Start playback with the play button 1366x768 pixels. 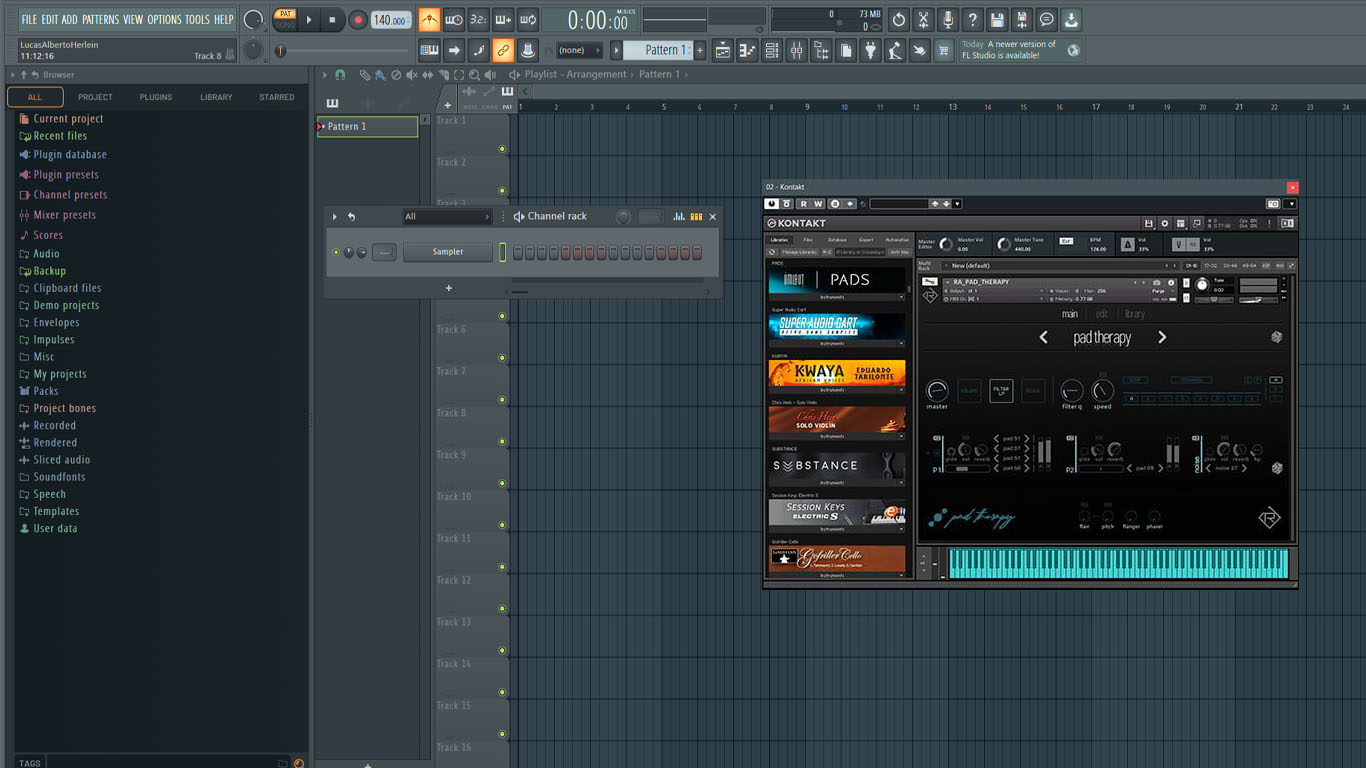(309, 20)
